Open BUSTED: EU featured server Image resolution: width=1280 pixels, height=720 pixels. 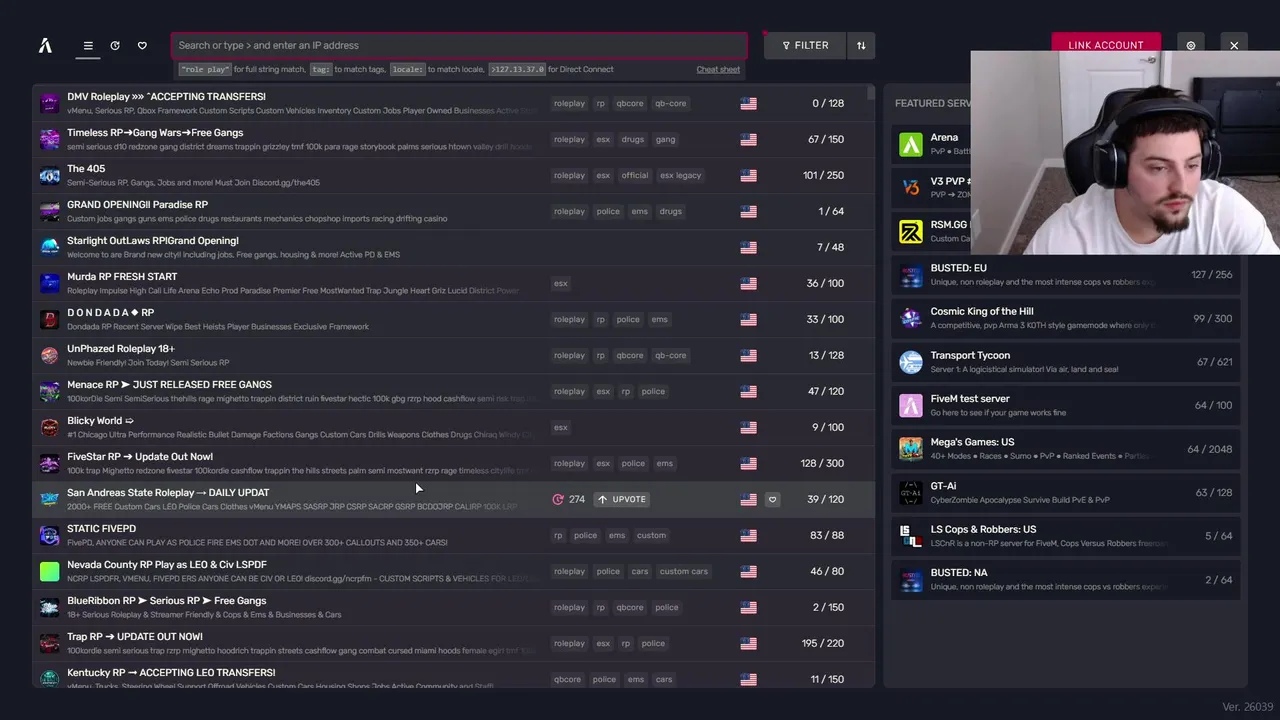tap(1066, 275)
